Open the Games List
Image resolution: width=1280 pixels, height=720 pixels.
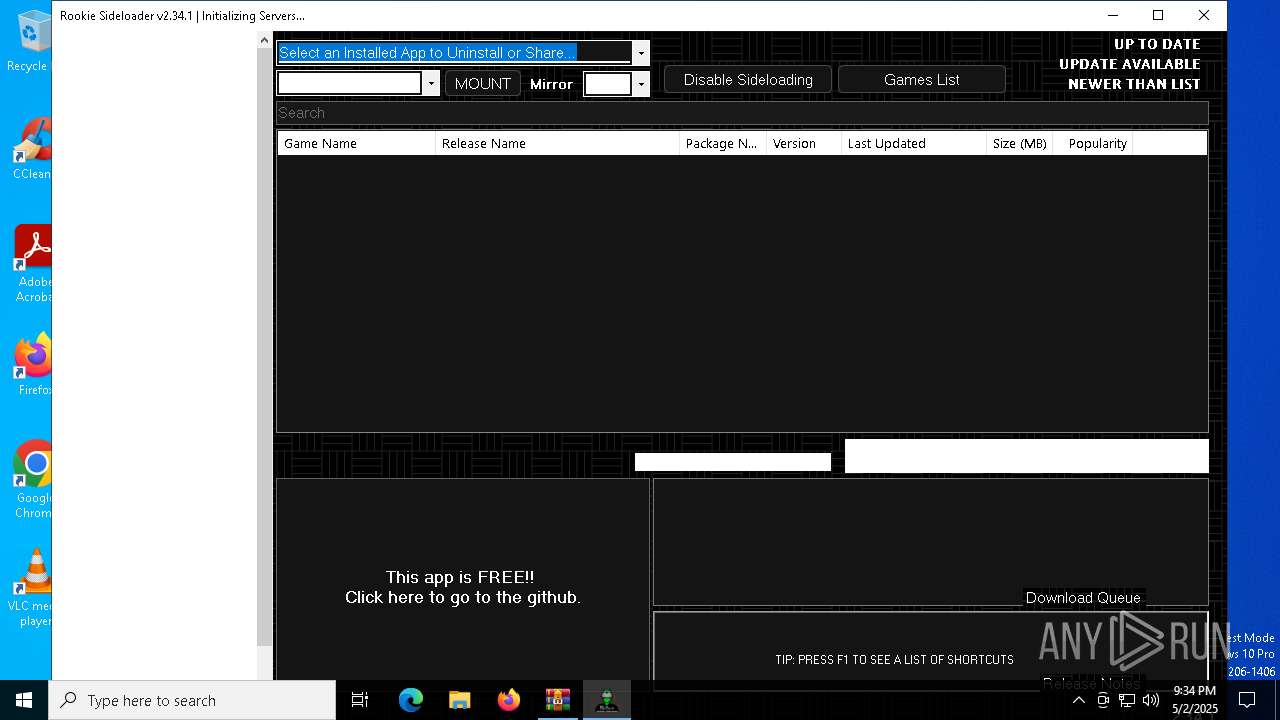pos(922,80)
